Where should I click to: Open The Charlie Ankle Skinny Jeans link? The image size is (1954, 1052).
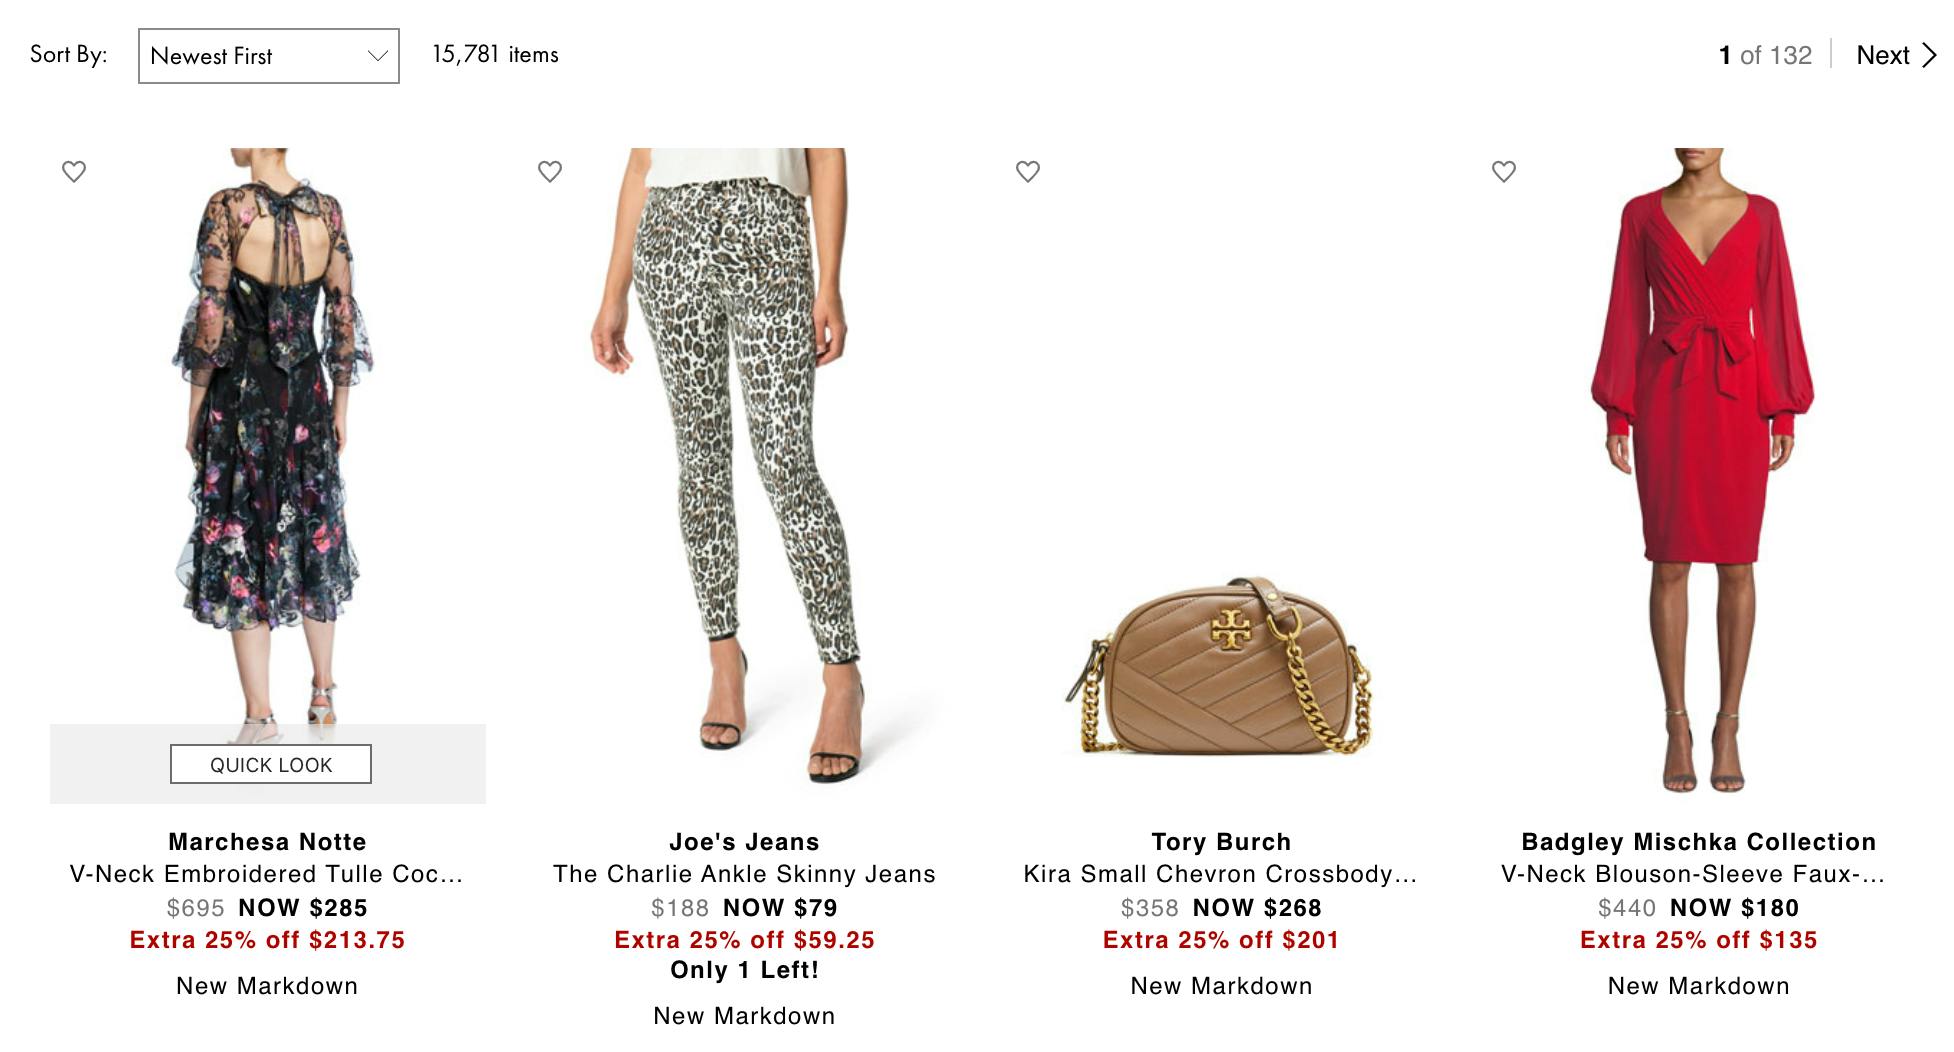[x=744, y=874]
